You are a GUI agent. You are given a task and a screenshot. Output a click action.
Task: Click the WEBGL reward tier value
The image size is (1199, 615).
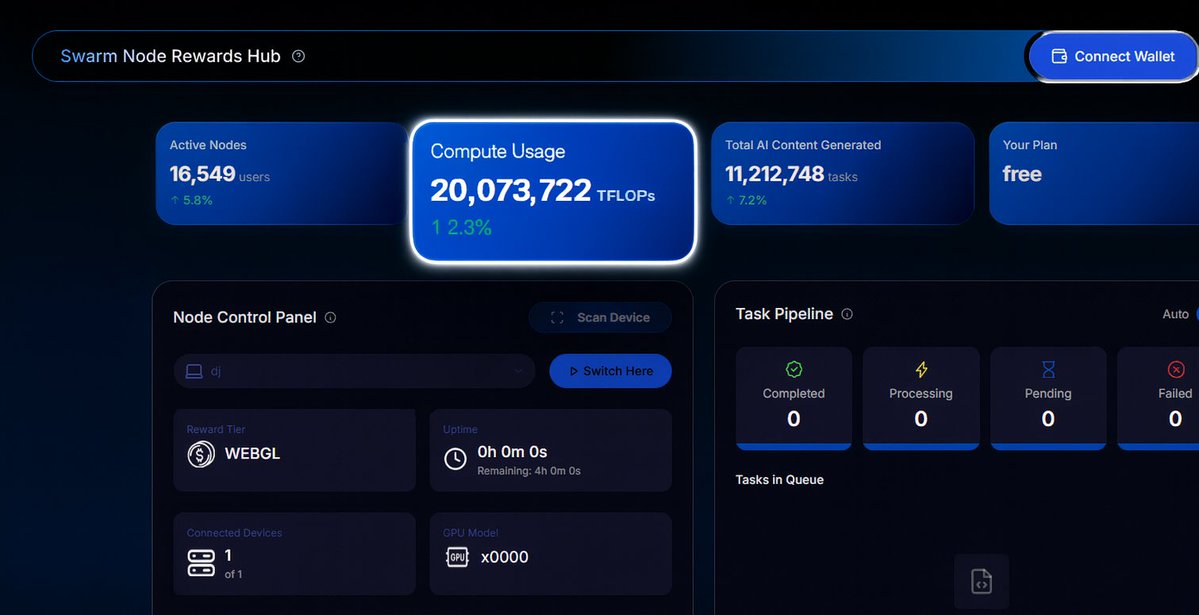pyautogui.click(x=252, y=454)
